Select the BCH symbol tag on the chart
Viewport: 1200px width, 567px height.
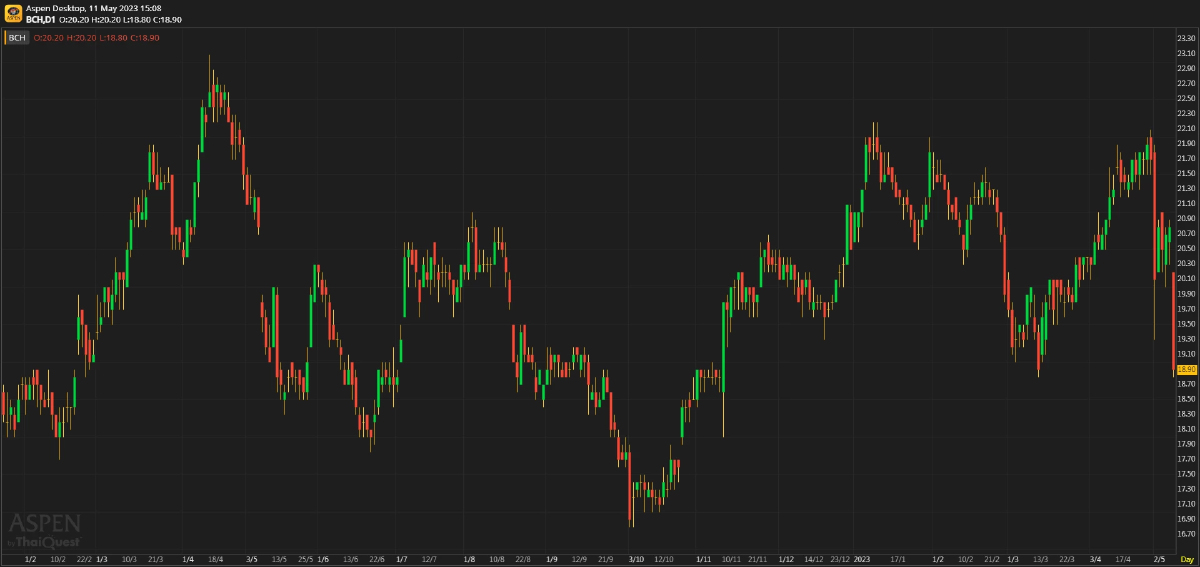point(17,38)
